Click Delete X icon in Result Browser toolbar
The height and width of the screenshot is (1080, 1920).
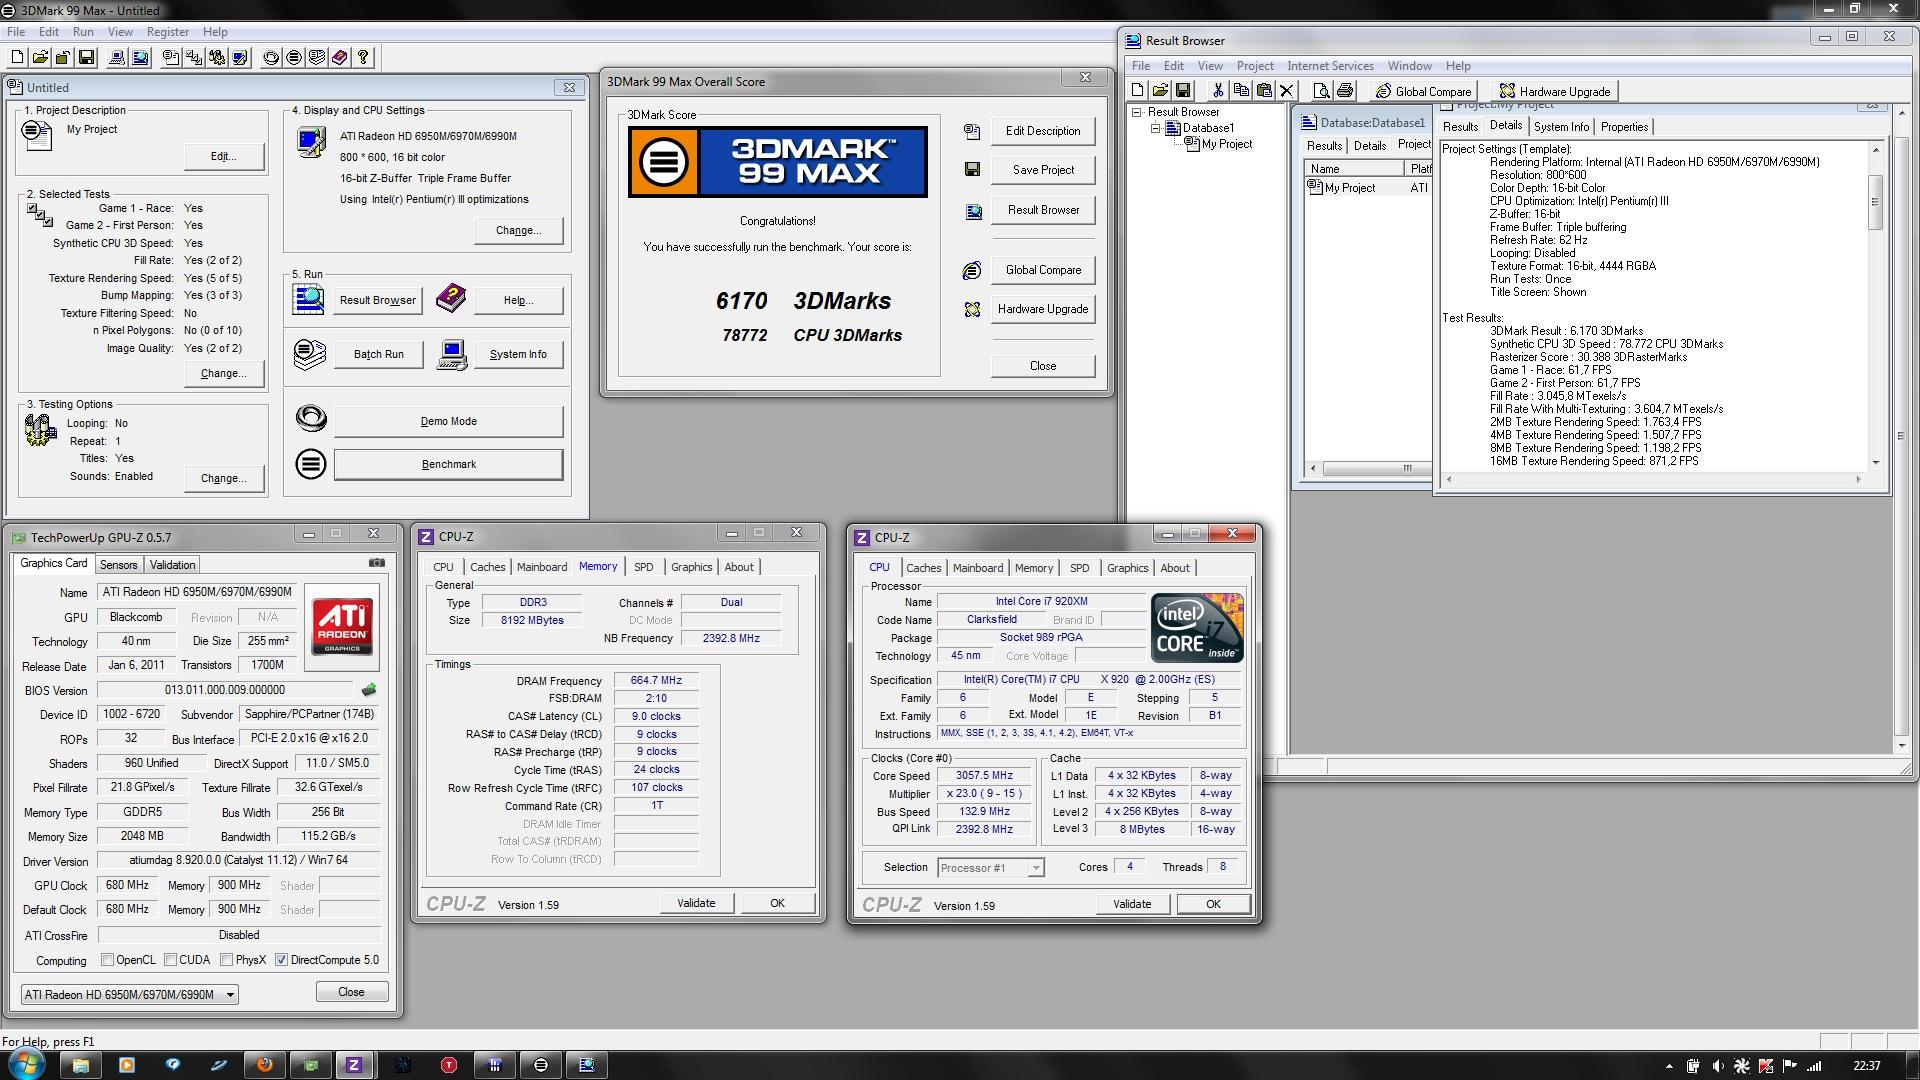[1287, 90]
